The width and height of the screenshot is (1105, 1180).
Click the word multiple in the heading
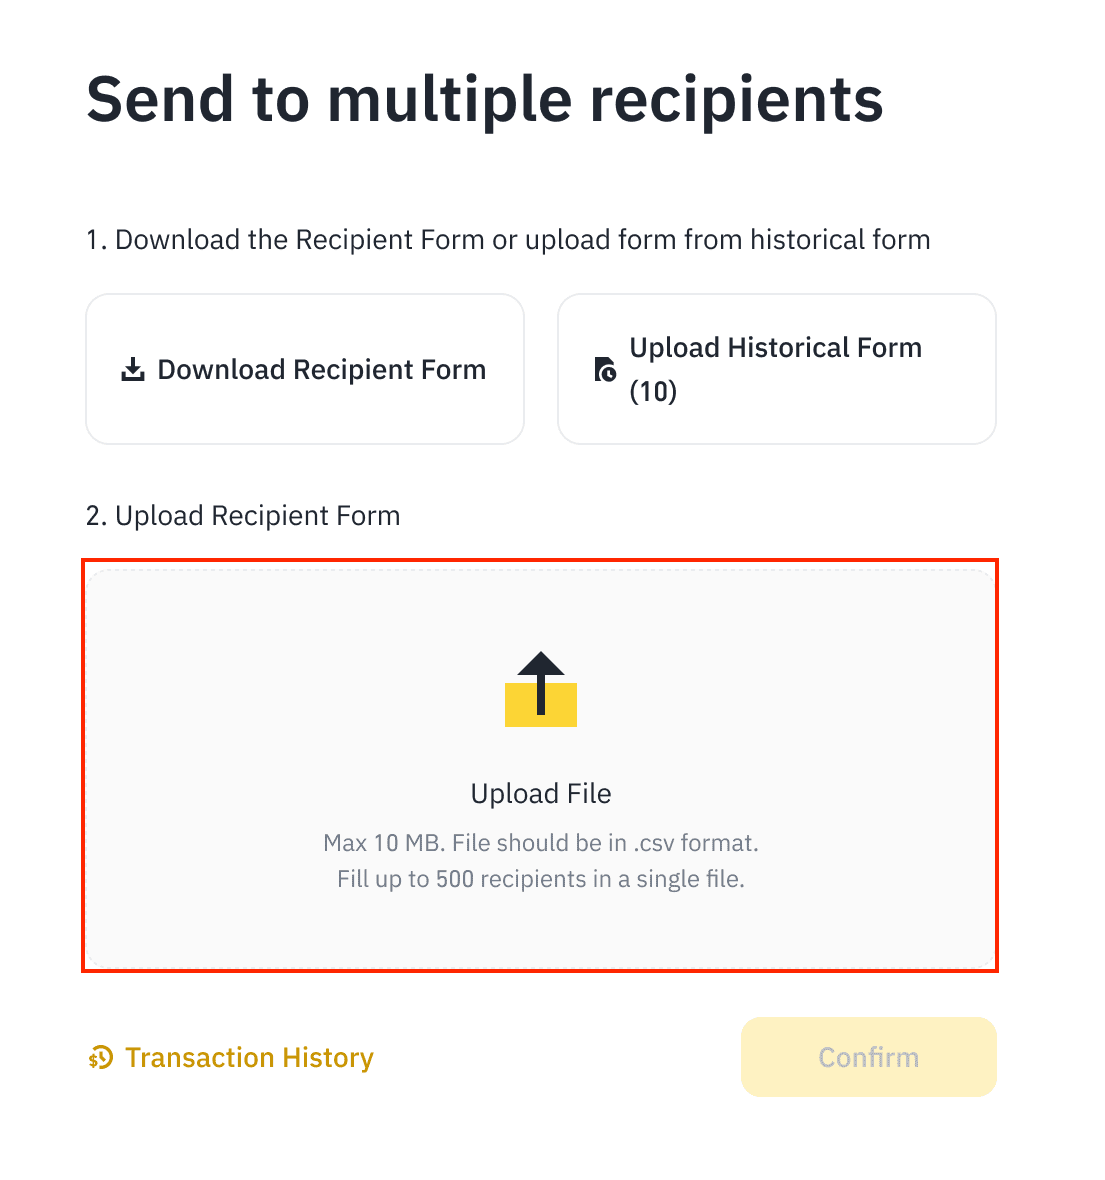tap(450, 99)
